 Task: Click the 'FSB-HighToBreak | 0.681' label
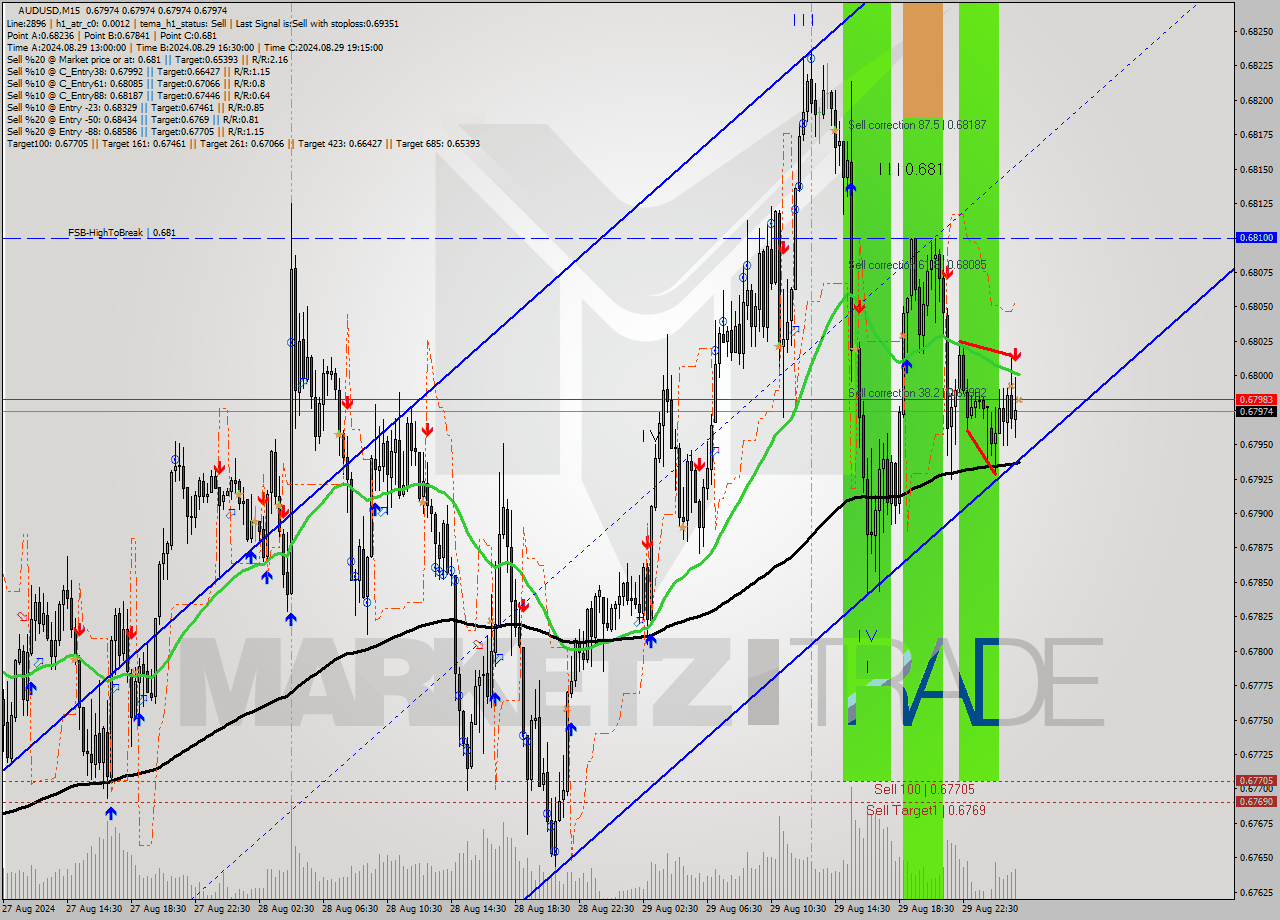click(x=122, y=232)
